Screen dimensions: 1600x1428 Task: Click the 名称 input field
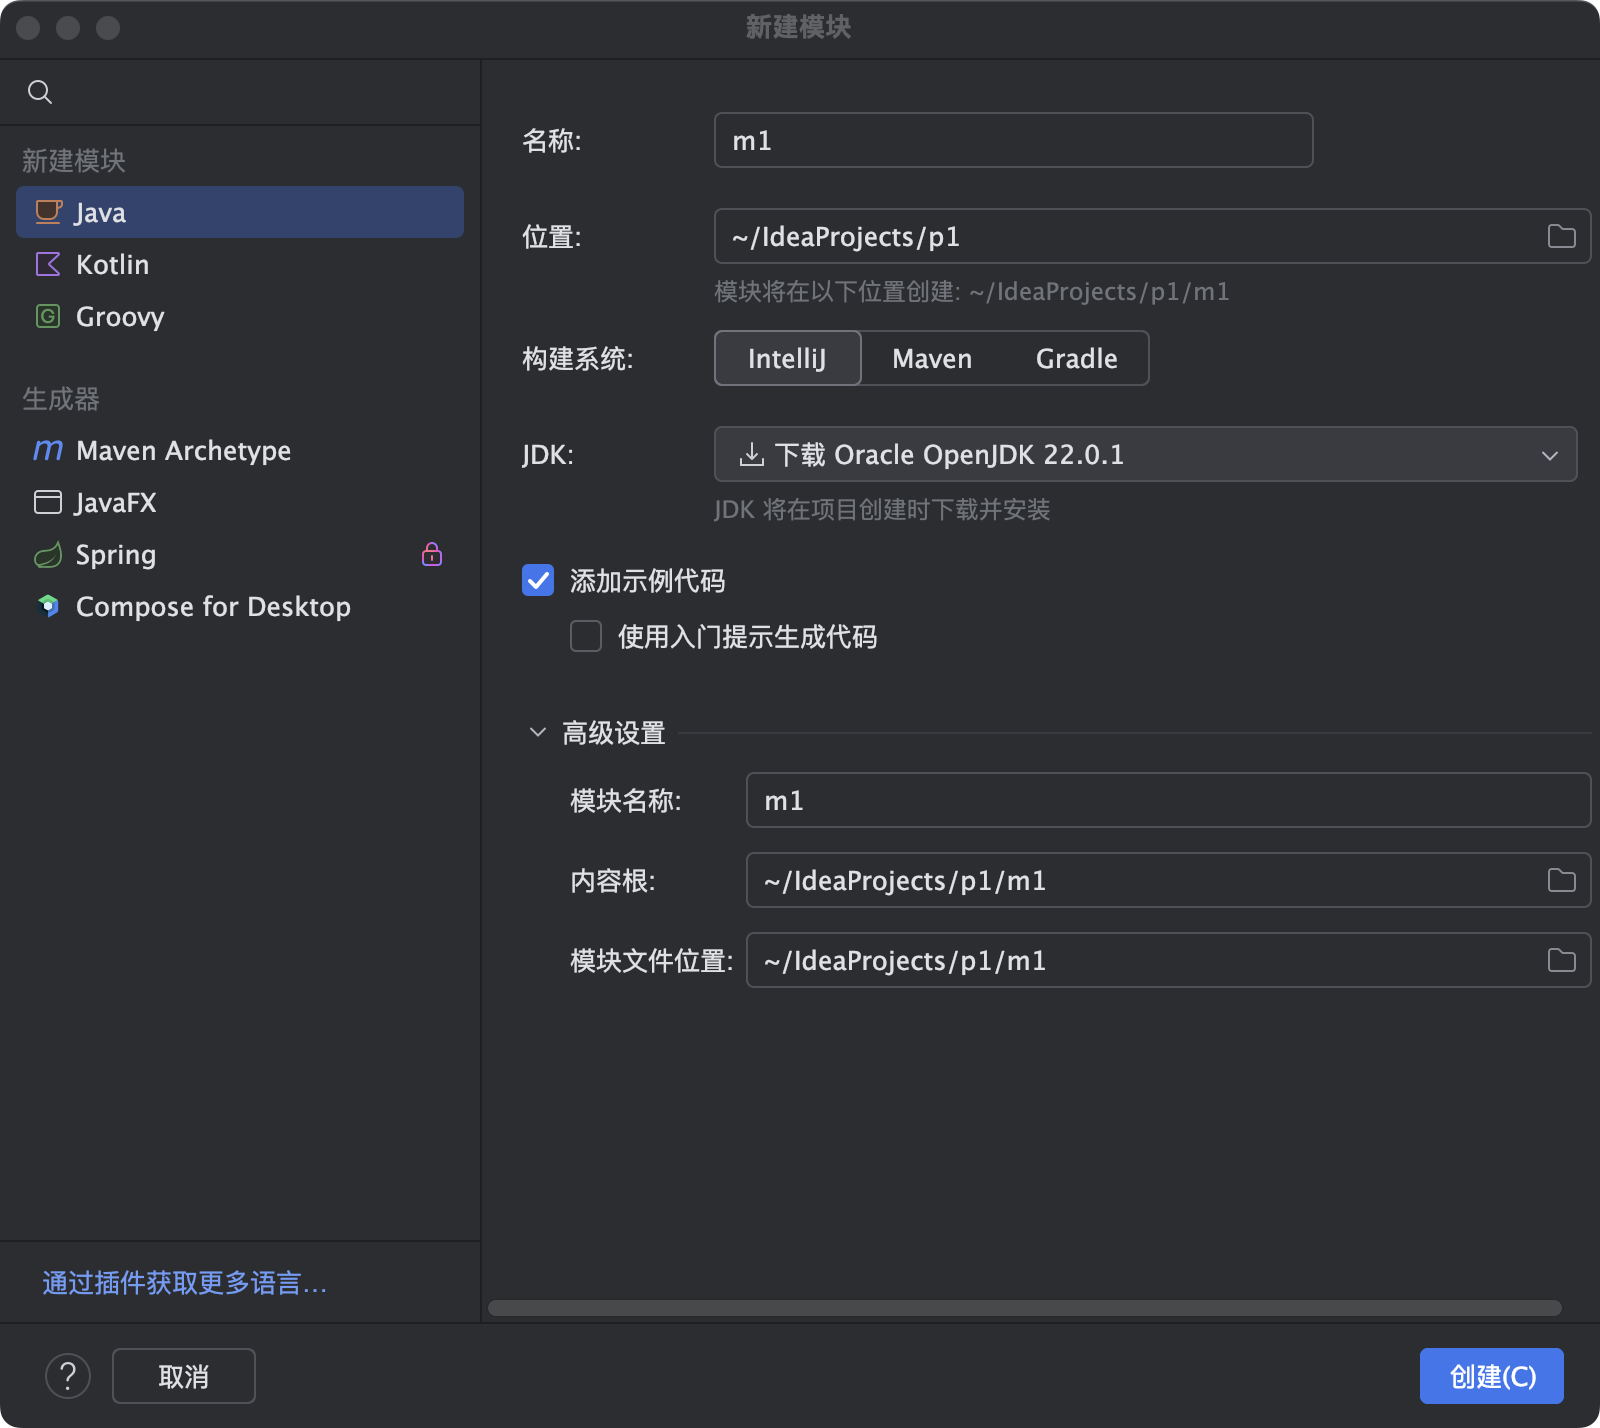[1013, 140]
